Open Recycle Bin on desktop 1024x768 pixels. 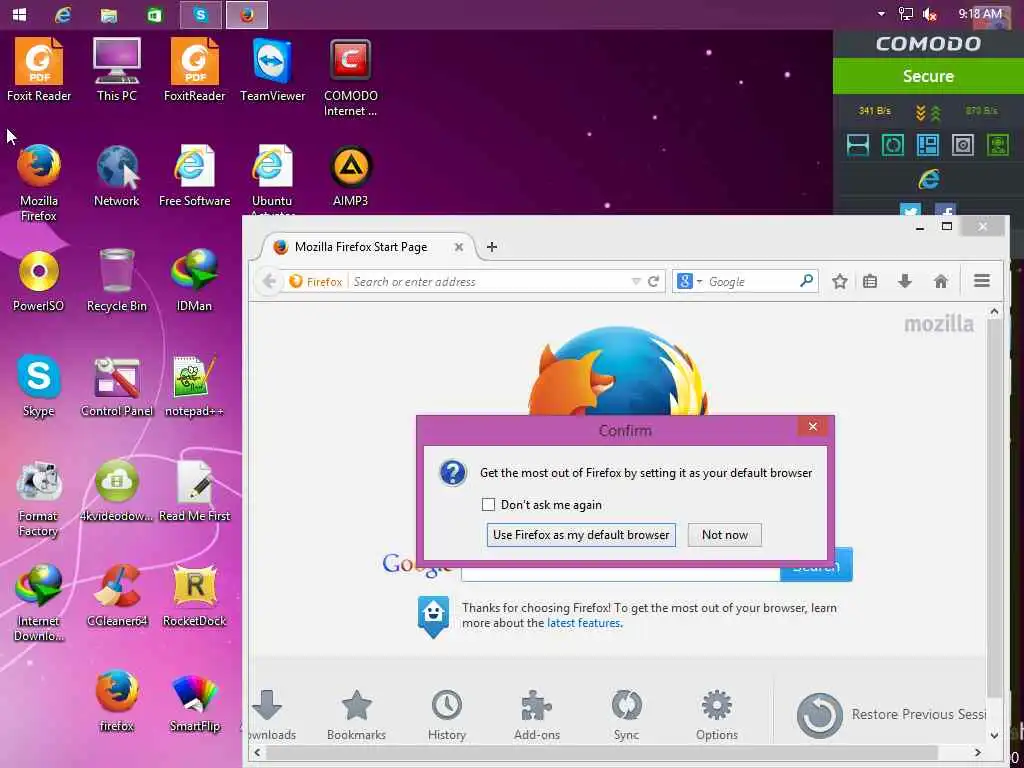click(116, 281)
